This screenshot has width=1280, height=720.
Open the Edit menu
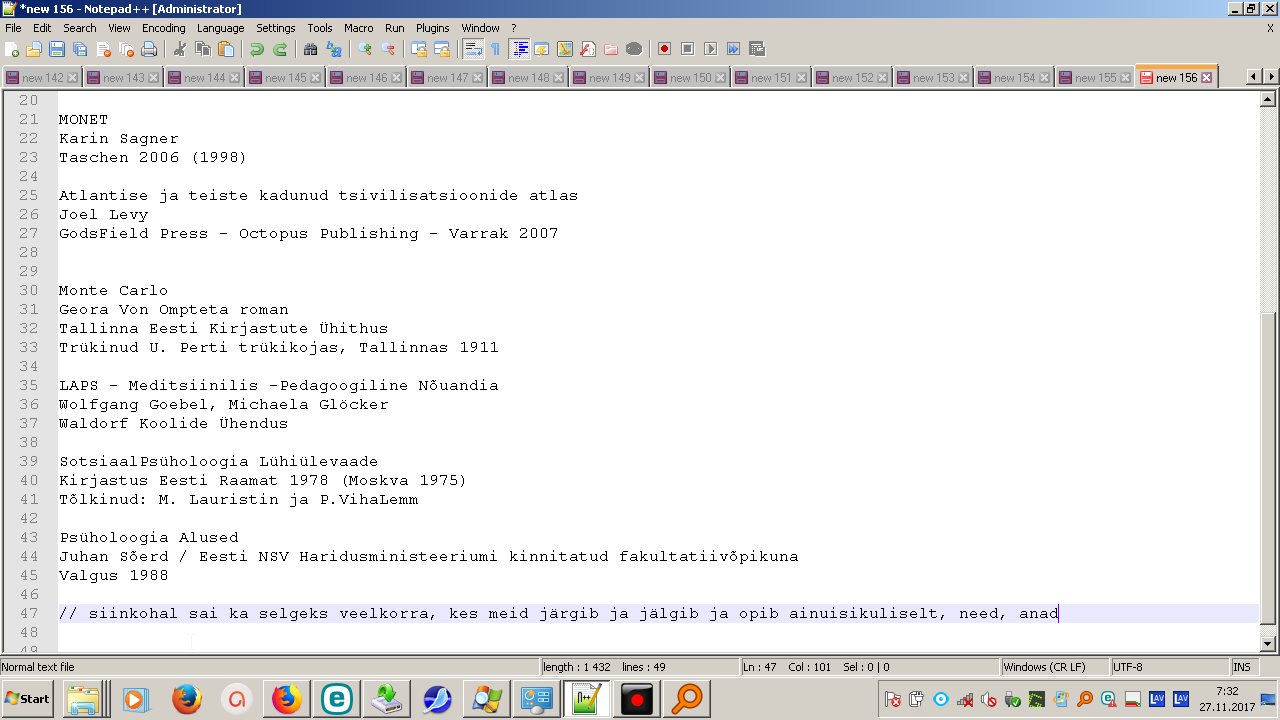click(42, 28)
